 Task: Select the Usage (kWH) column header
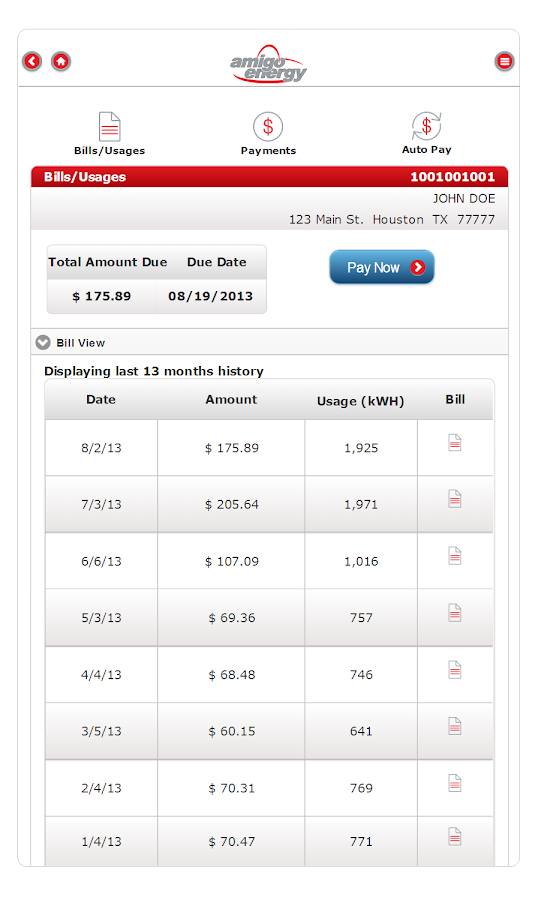(361, 401)
